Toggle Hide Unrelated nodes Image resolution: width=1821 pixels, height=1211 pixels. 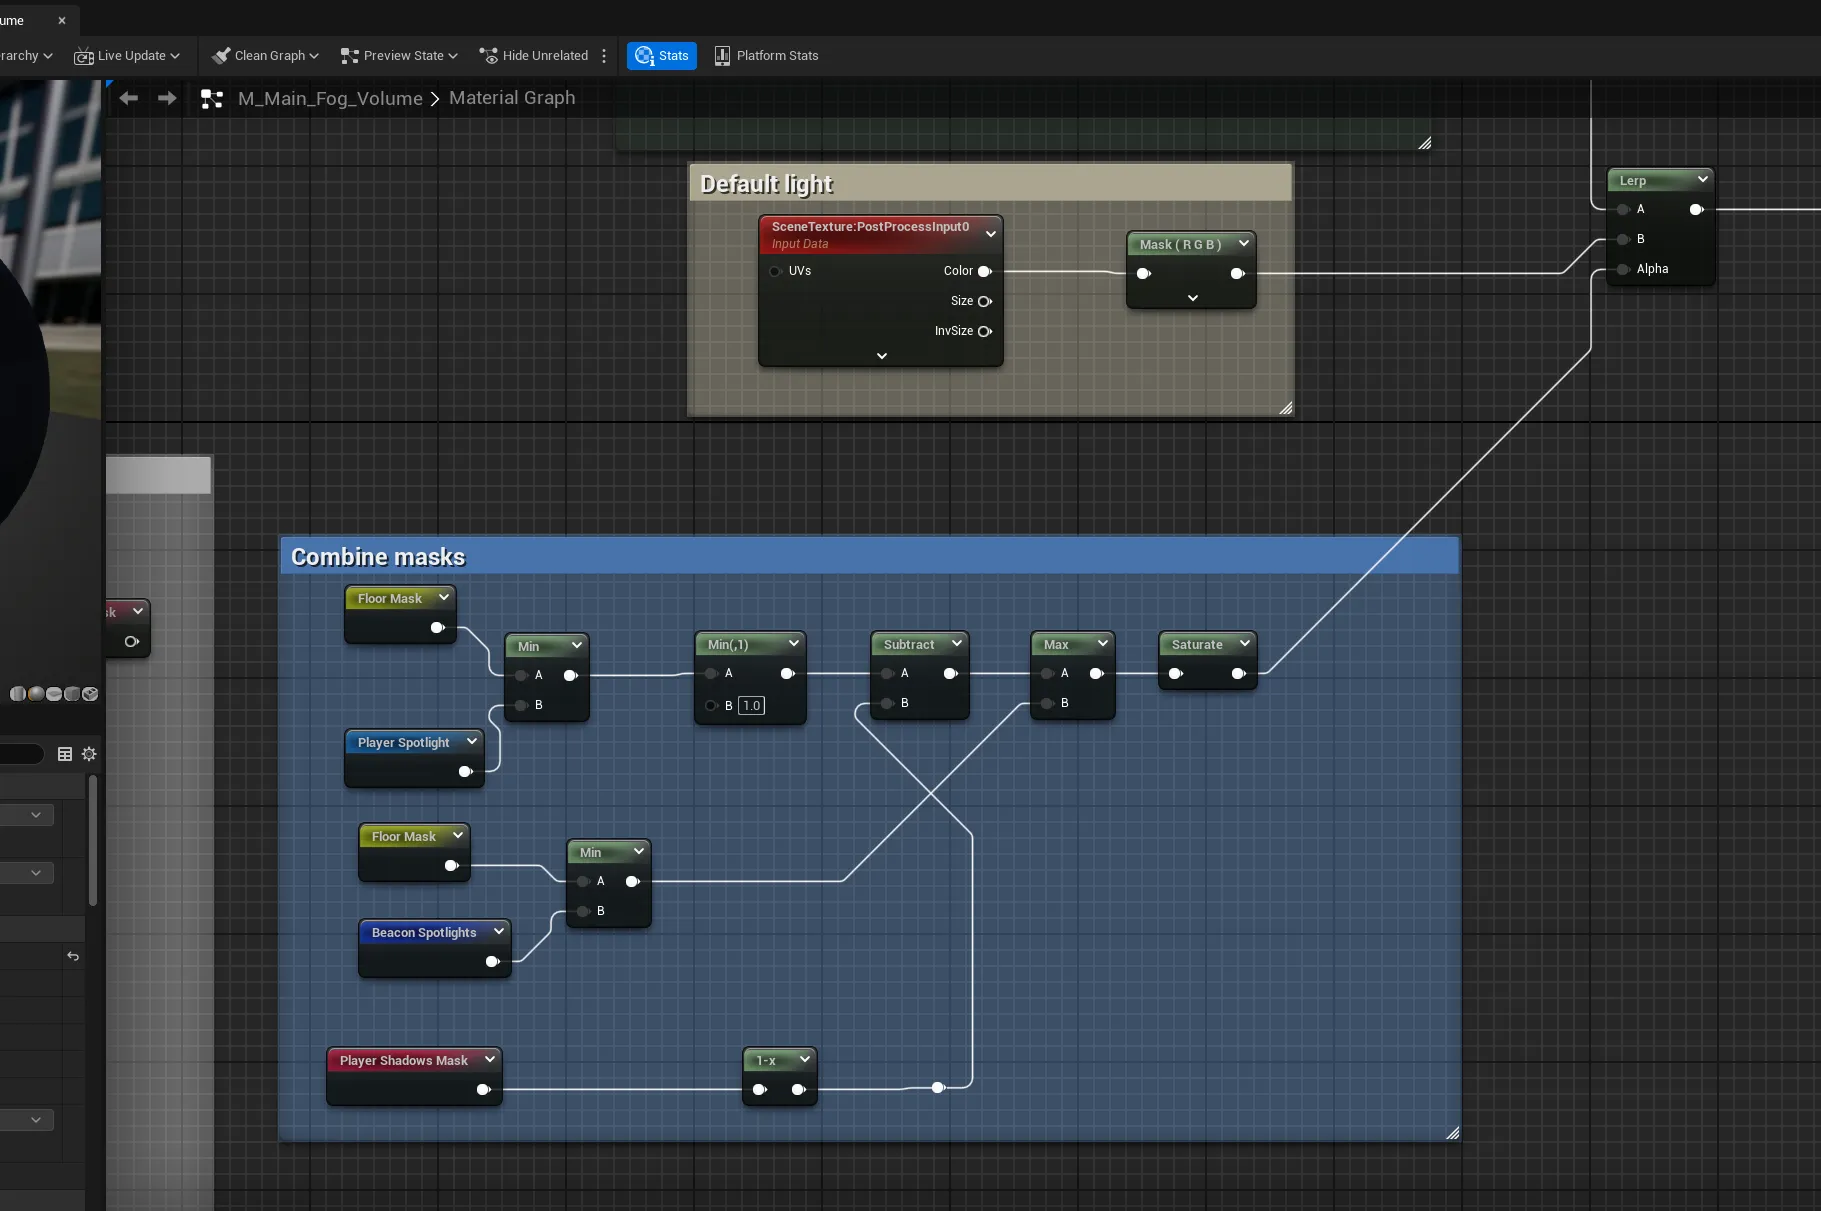pyautogui.click(x=533, y=56)
